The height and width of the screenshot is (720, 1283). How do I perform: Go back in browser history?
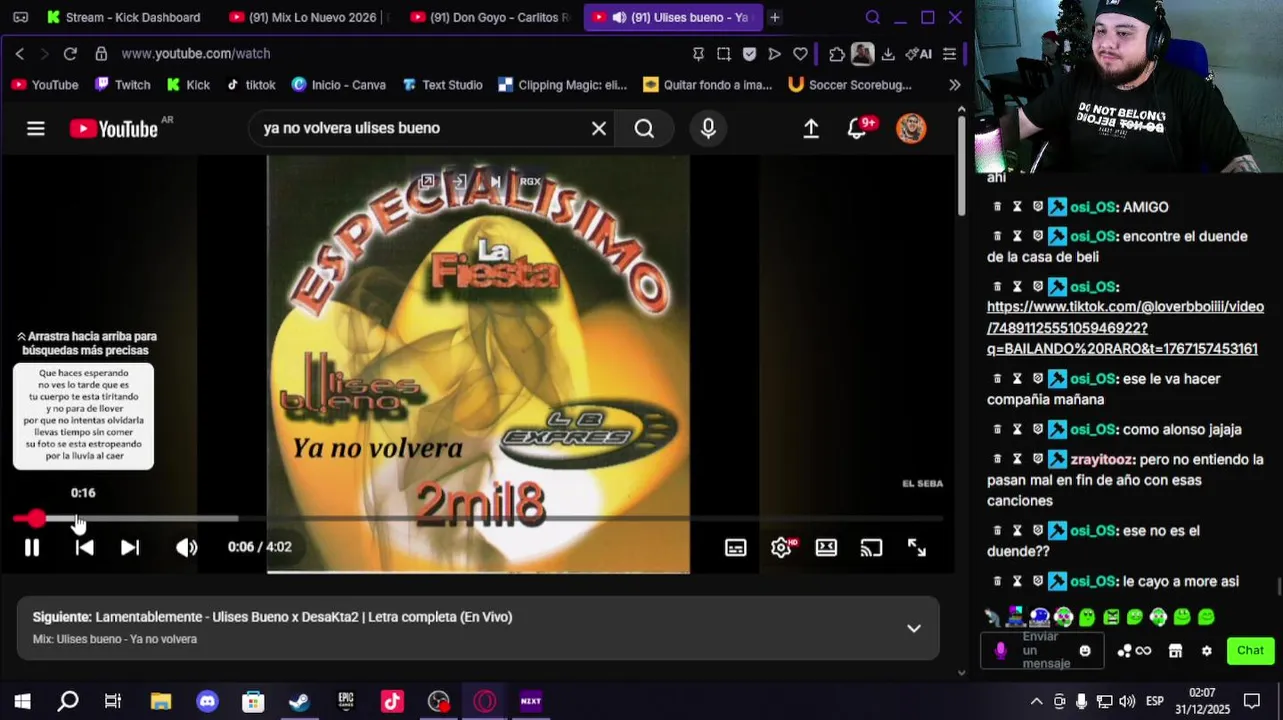pos(19,54)
